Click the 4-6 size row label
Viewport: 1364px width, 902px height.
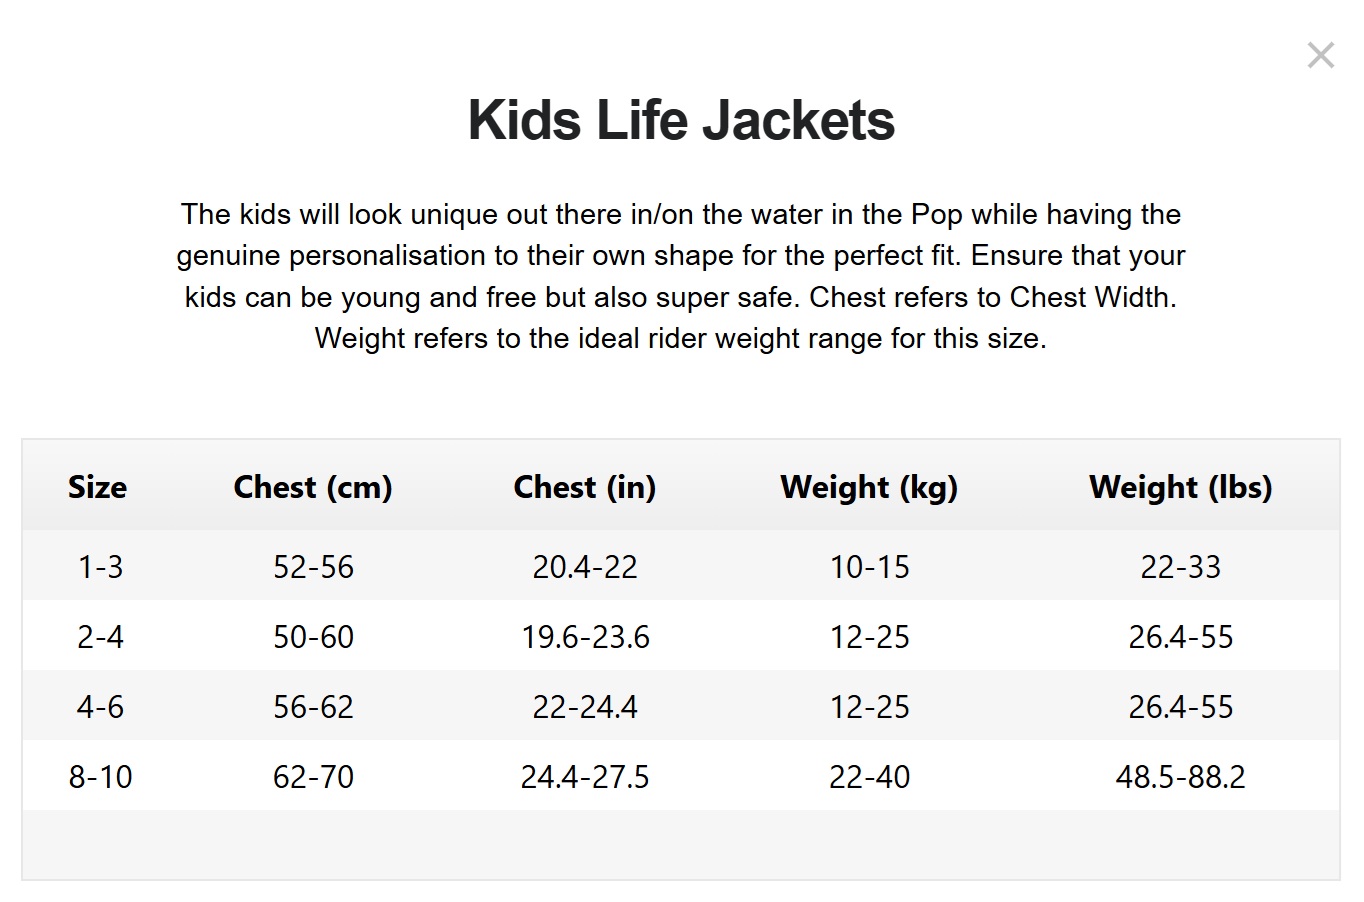click(100, 707)
